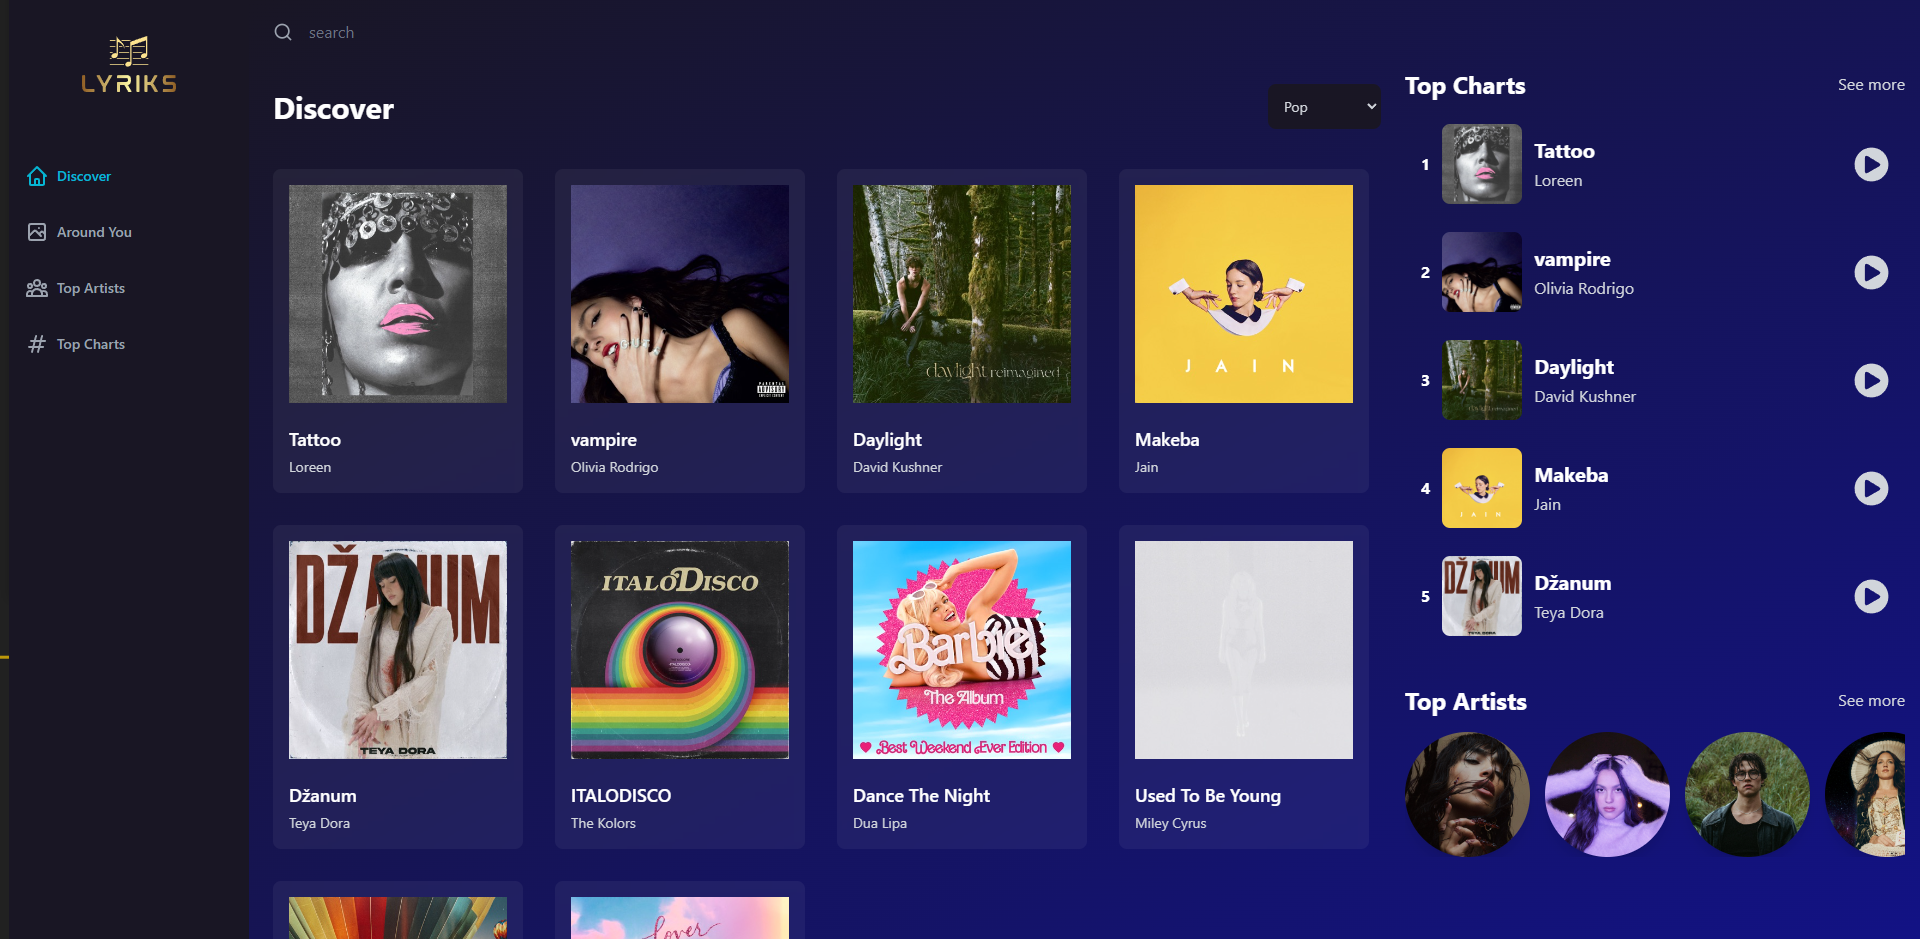
Task: Click the ITALODISCO song title
Action: pyautogui.click(x=621, y=796)
